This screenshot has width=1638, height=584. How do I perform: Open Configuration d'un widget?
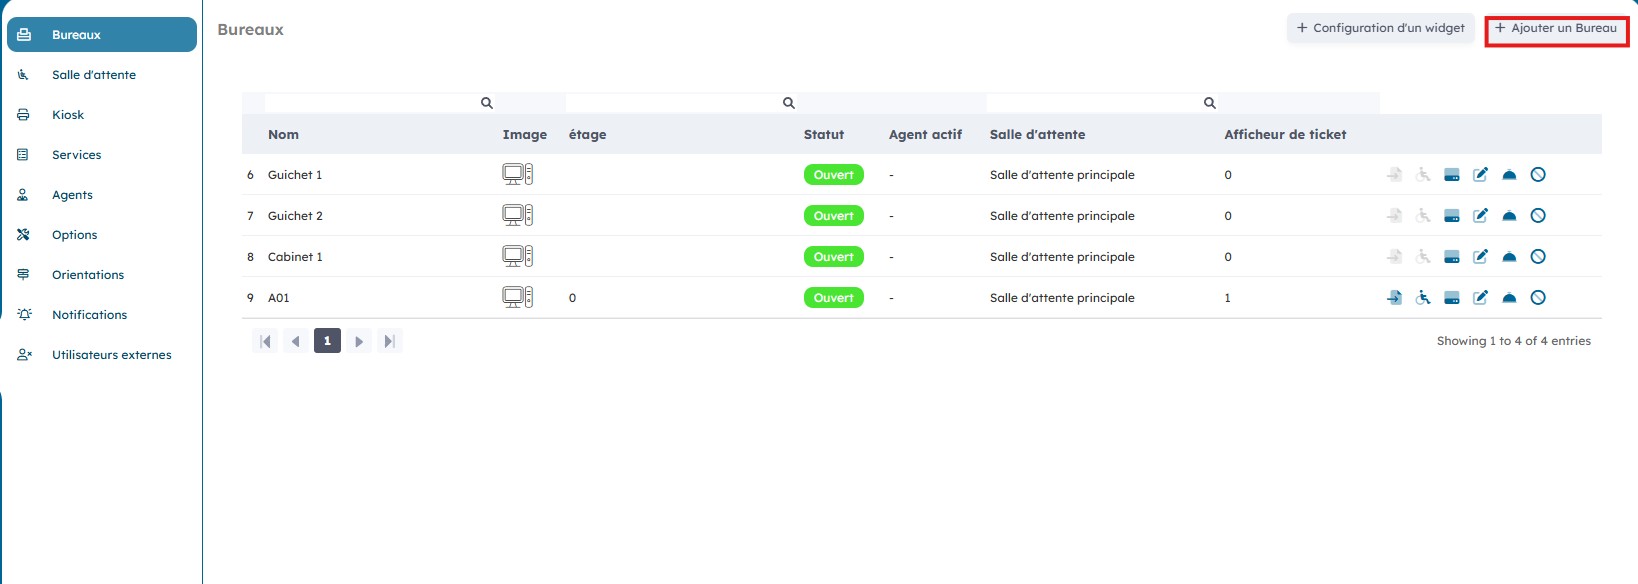pos(1380,29)
